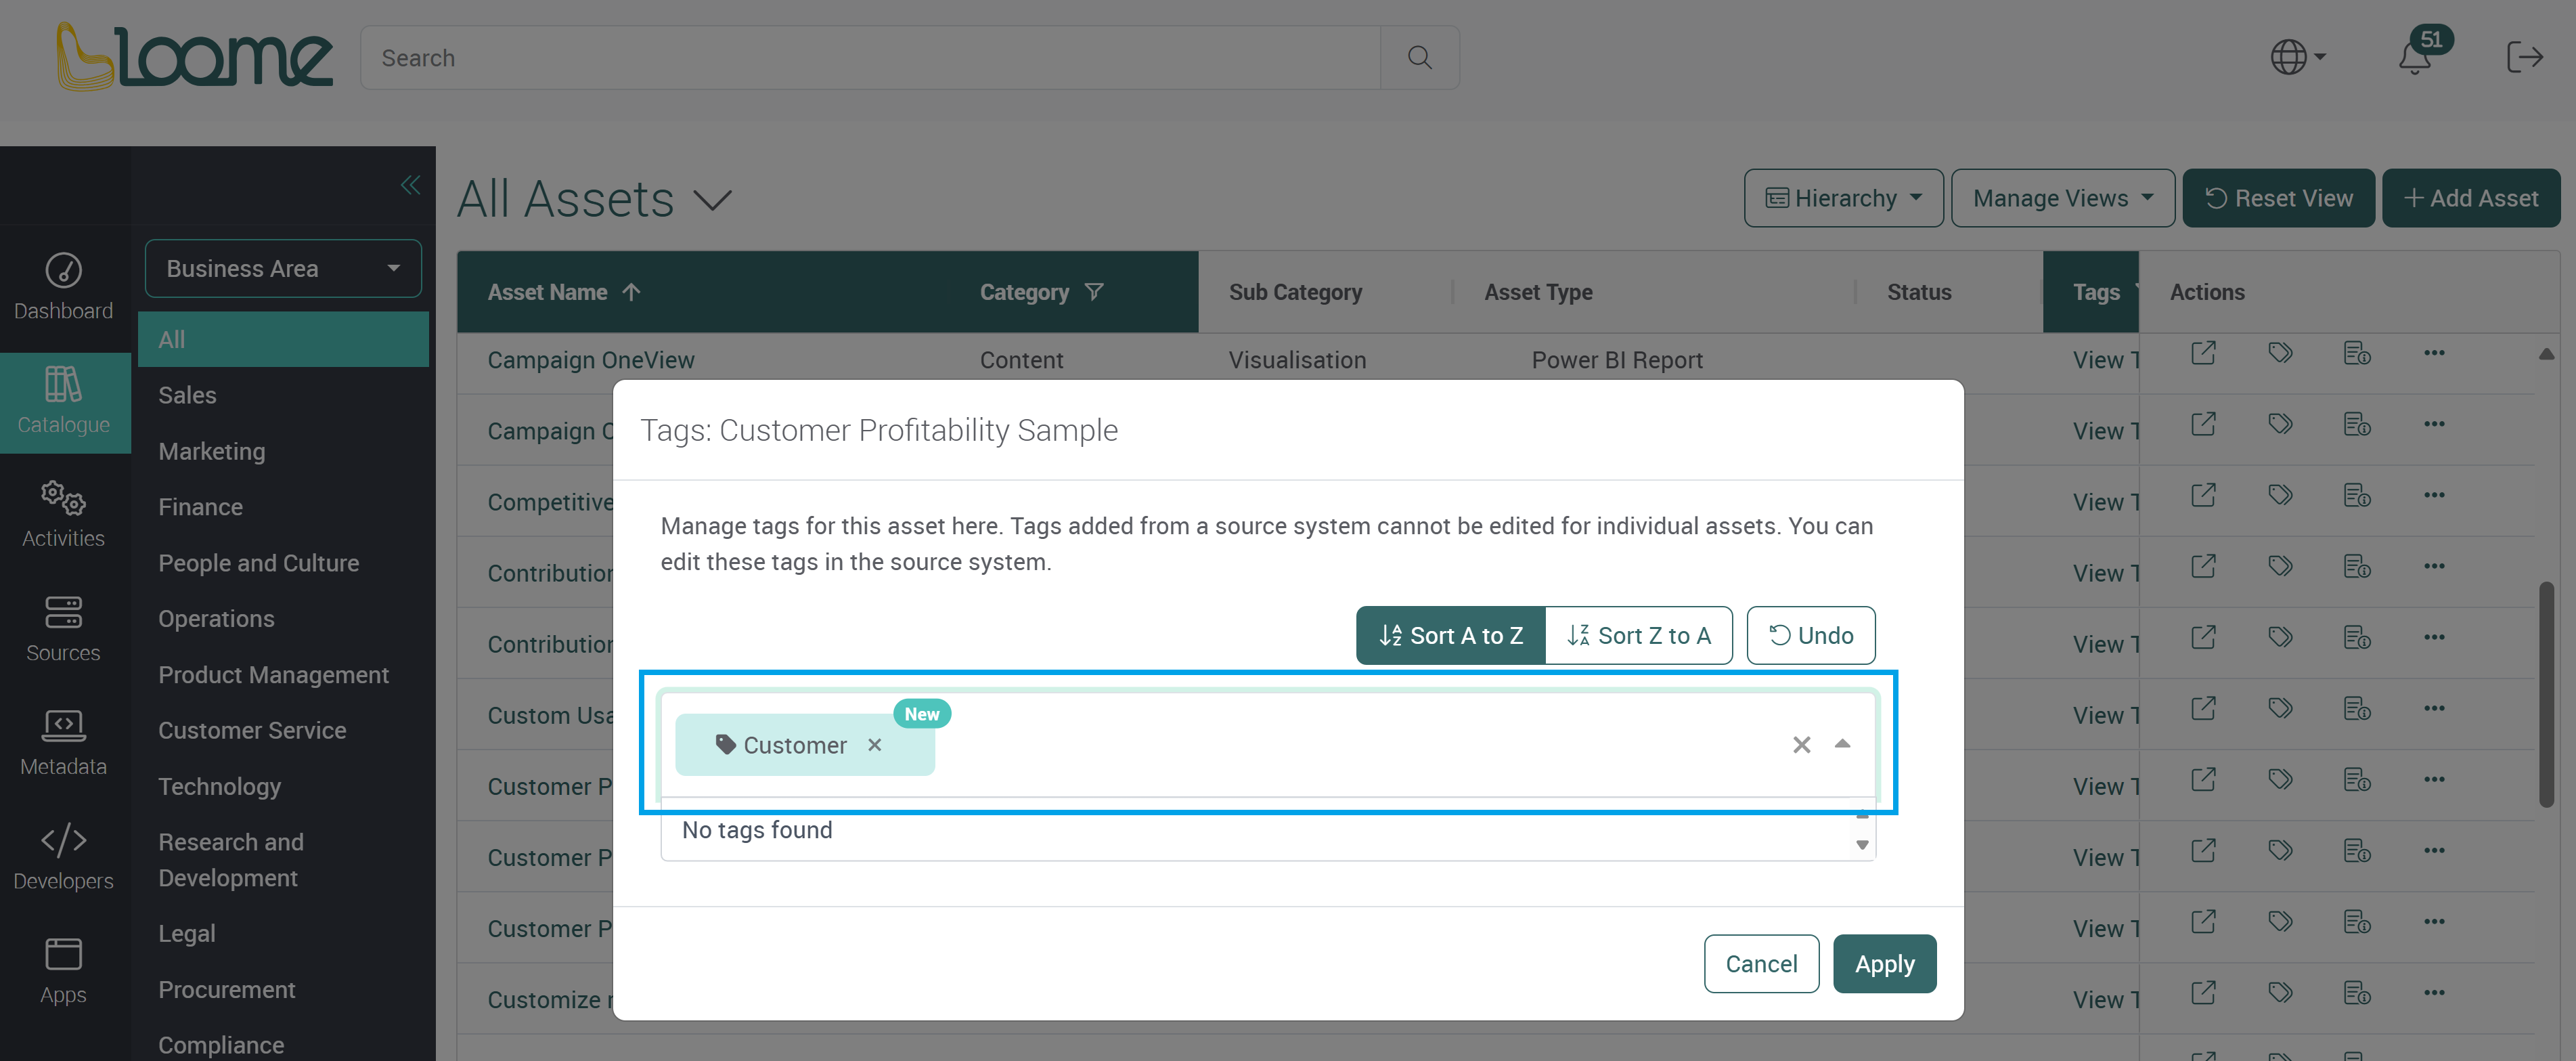Open the Hierarchy dropdown
Screen dimensions: 2576x1061
click(1843, 198)
